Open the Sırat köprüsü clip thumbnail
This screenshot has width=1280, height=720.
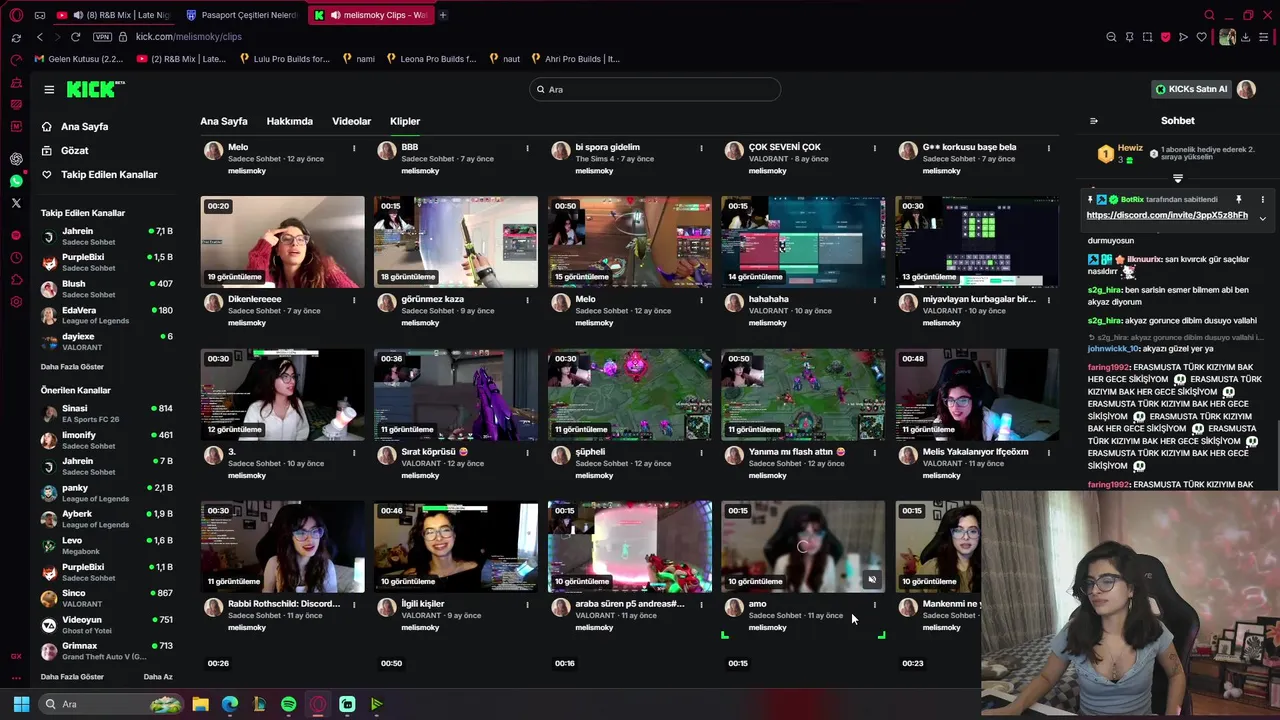[x=455, y=394]
